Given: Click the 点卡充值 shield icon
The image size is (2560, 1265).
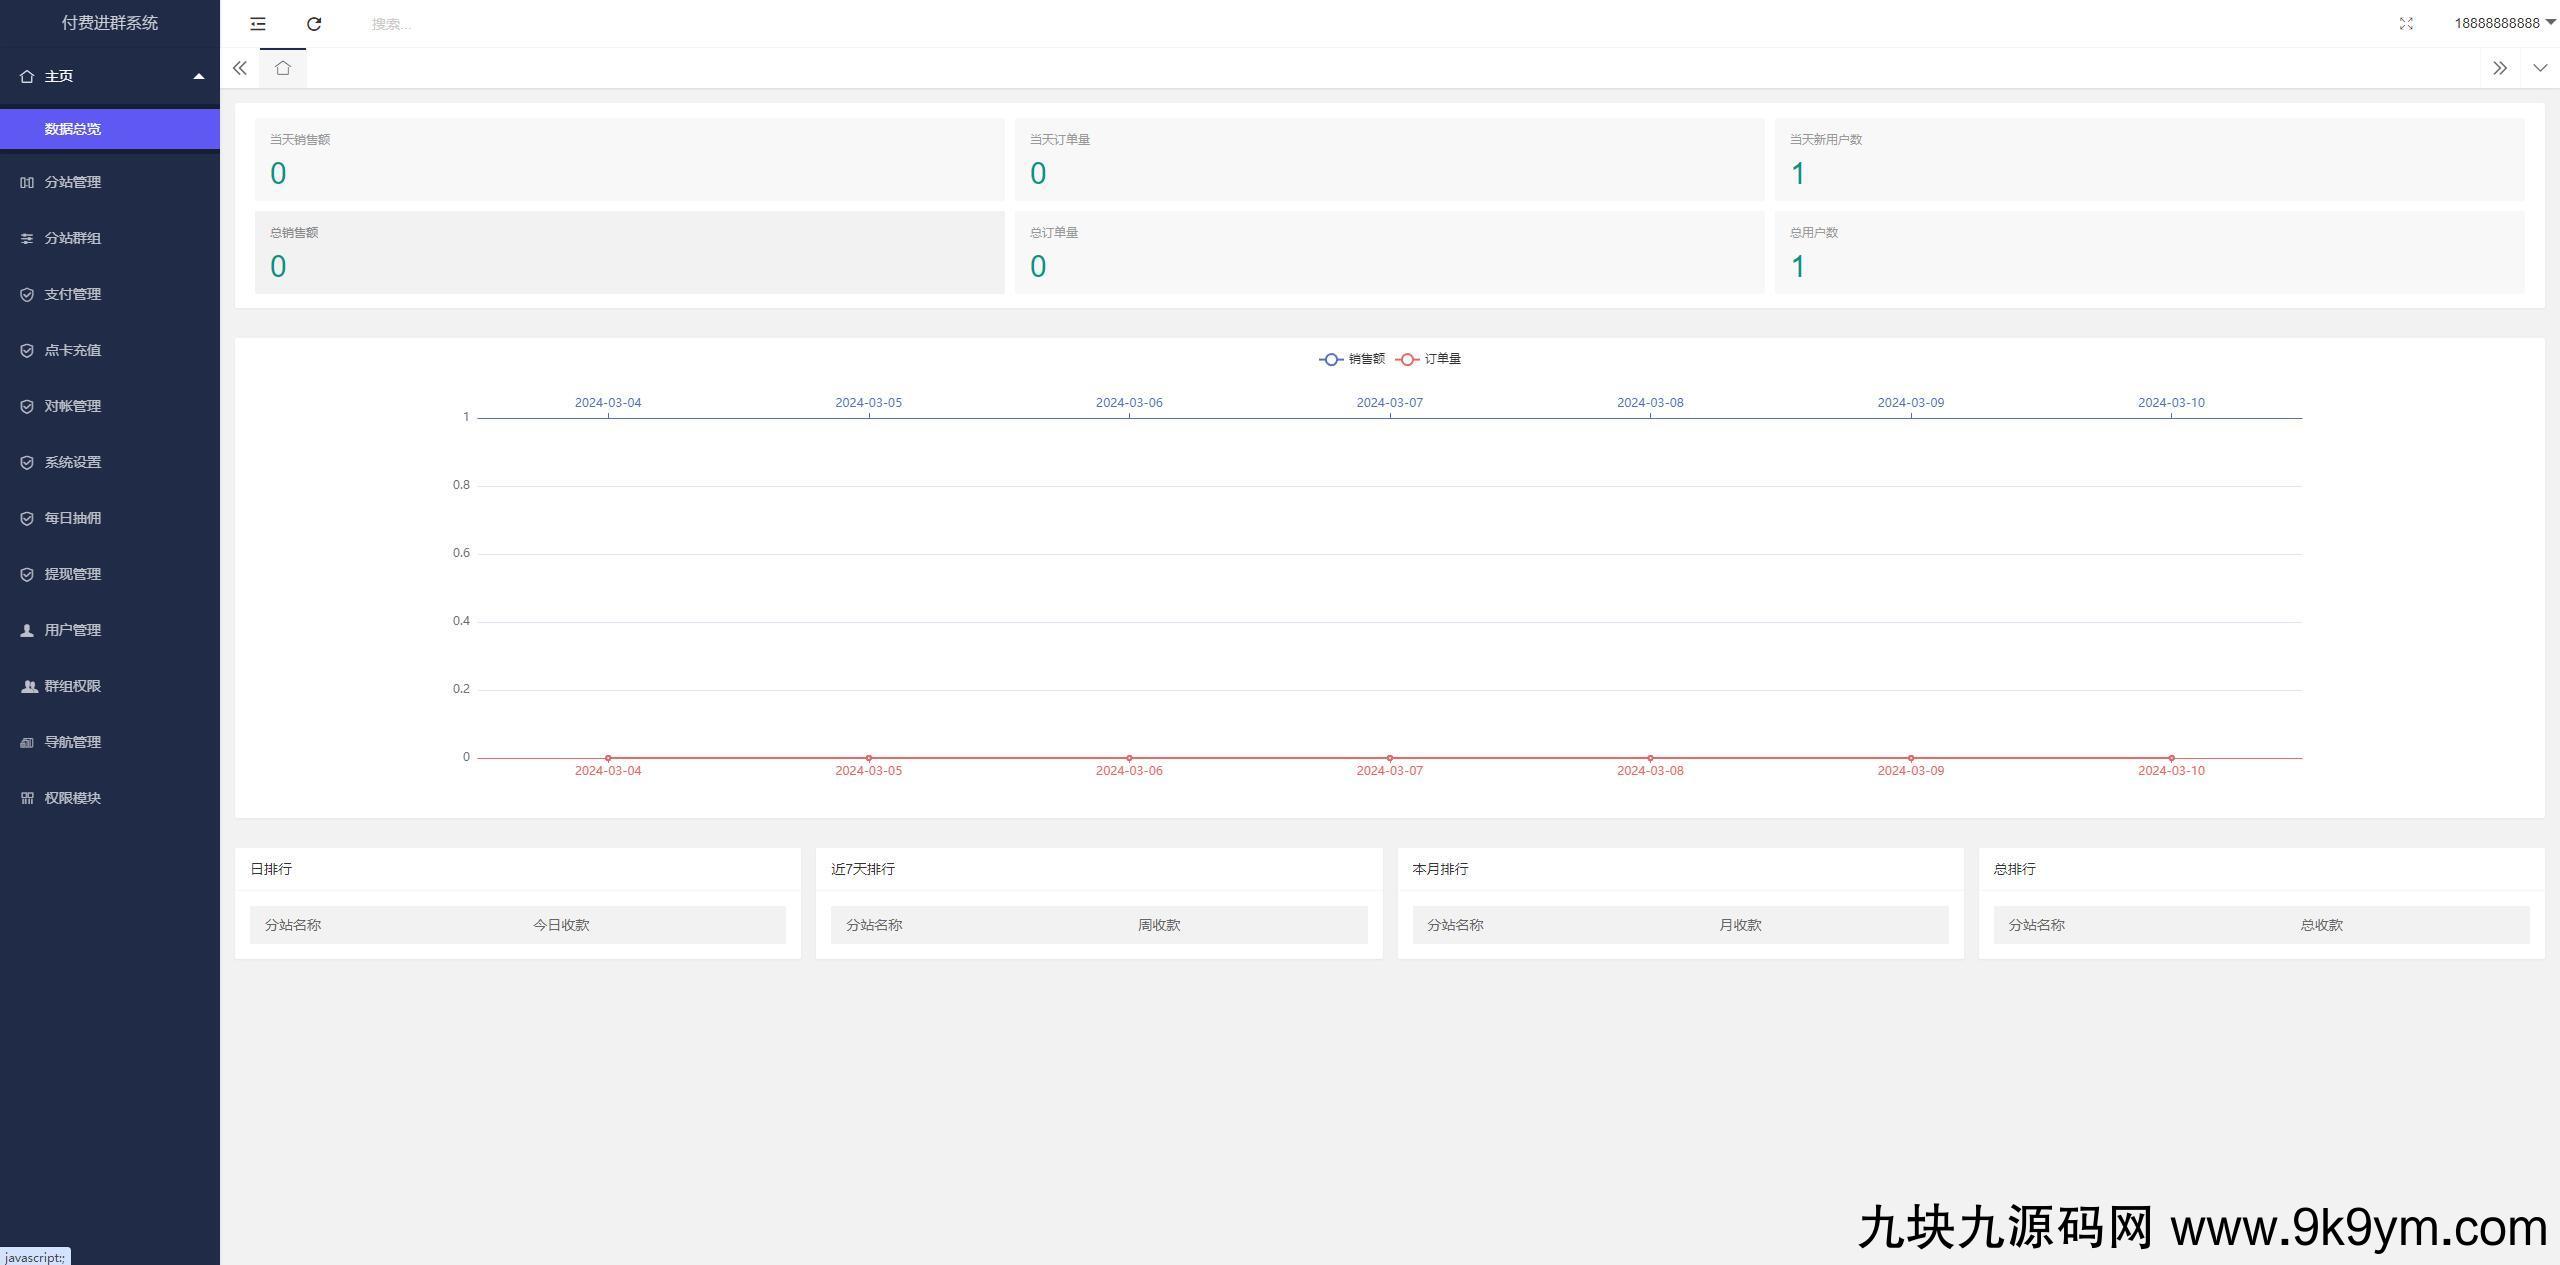Looking at the screenshot, I should [27, 350].
